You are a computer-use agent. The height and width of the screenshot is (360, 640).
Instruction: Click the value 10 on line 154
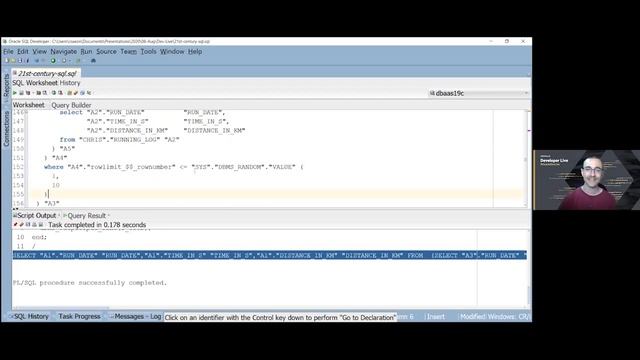click(x=56, y=185)
